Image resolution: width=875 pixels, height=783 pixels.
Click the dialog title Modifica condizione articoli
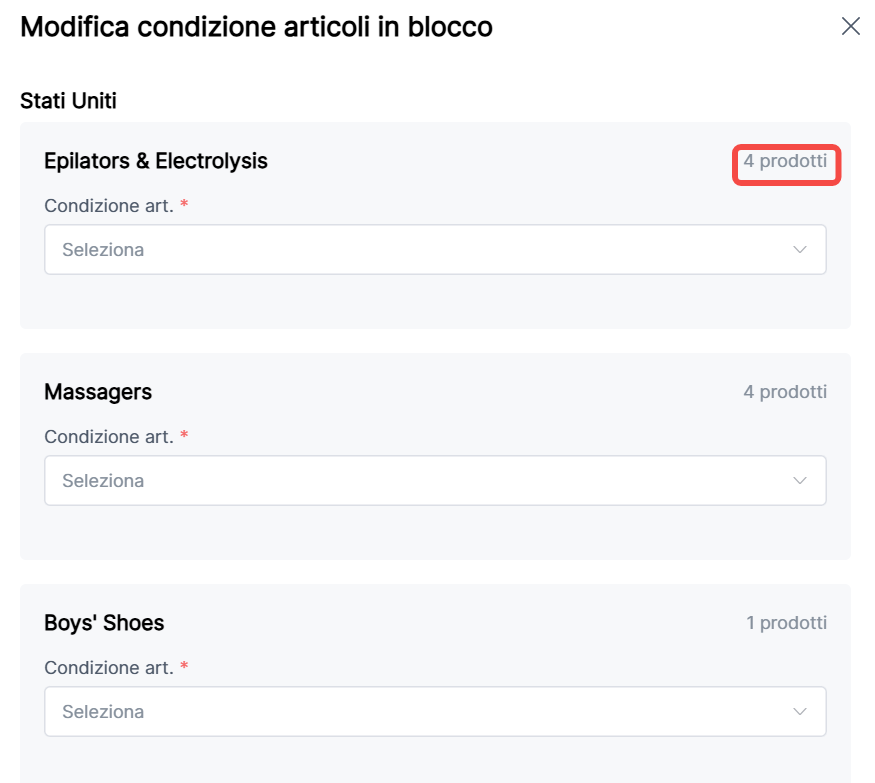click(256, 27)
